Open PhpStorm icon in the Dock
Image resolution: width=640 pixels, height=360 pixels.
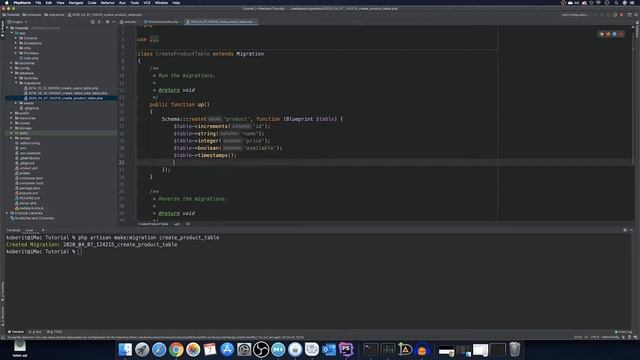coord(346,349)
